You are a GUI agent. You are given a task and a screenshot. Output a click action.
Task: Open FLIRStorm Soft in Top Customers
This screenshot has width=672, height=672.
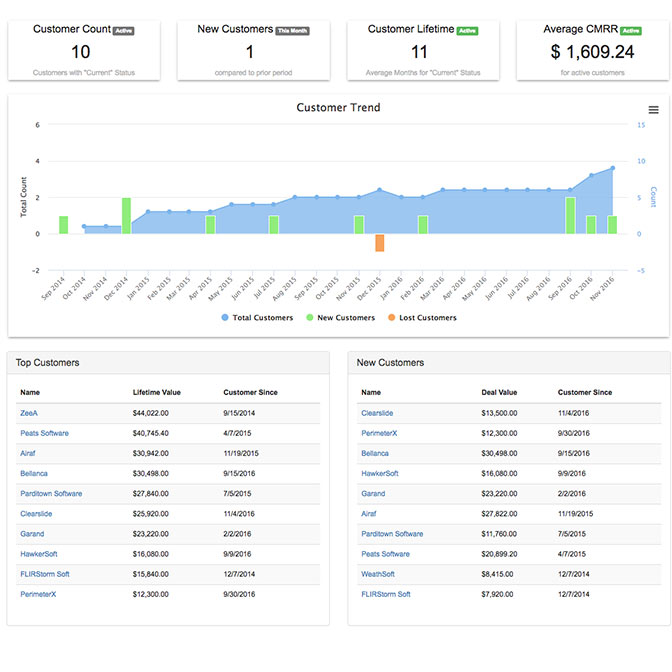pyautogui.click(x=44, y=574)
